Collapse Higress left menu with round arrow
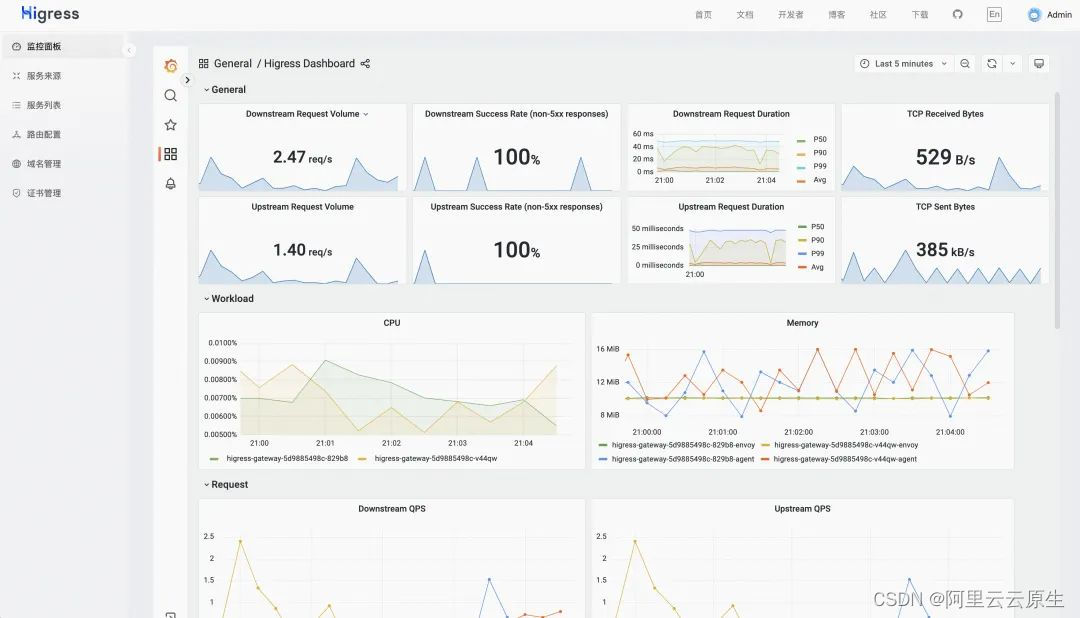This screenshot has width=1080, height=618. [129, 50]
